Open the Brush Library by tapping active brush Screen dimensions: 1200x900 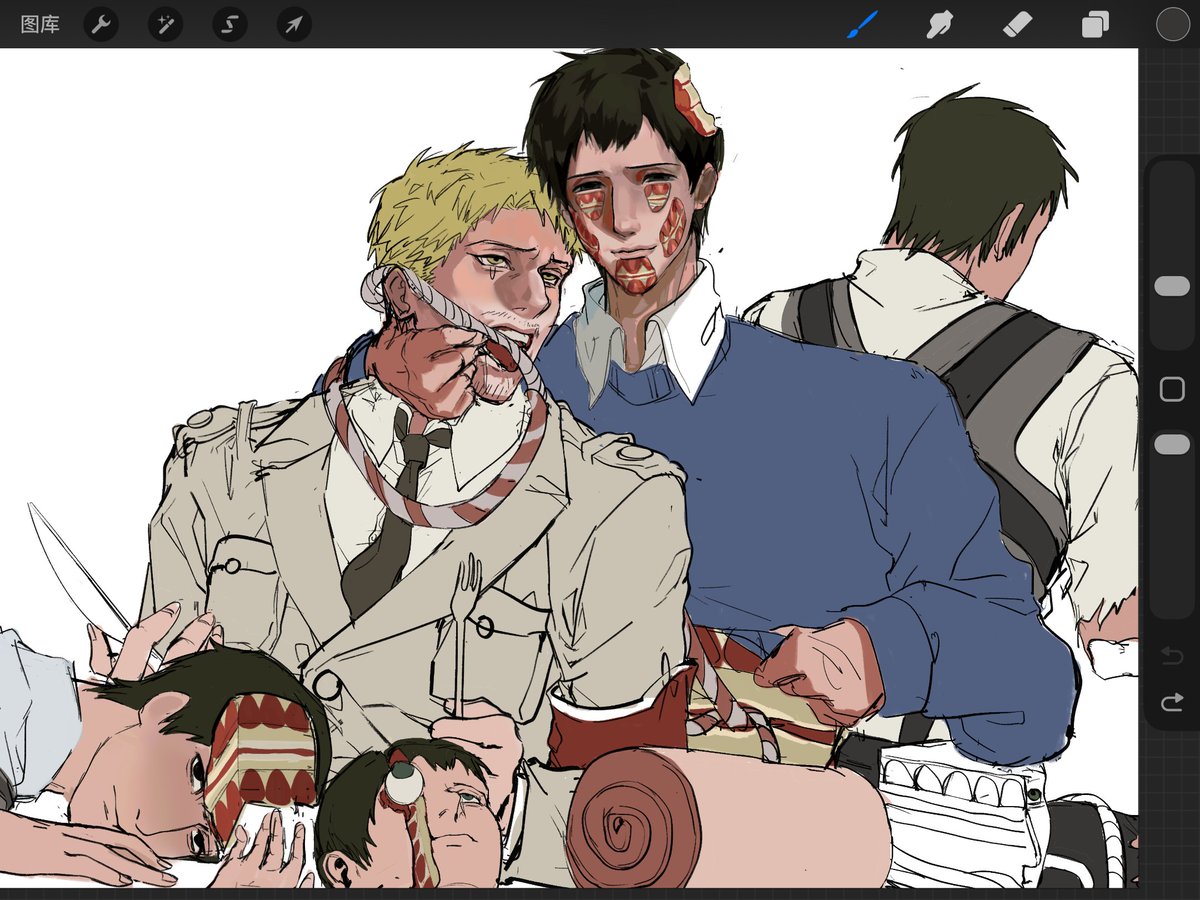[x=862, y=24]
